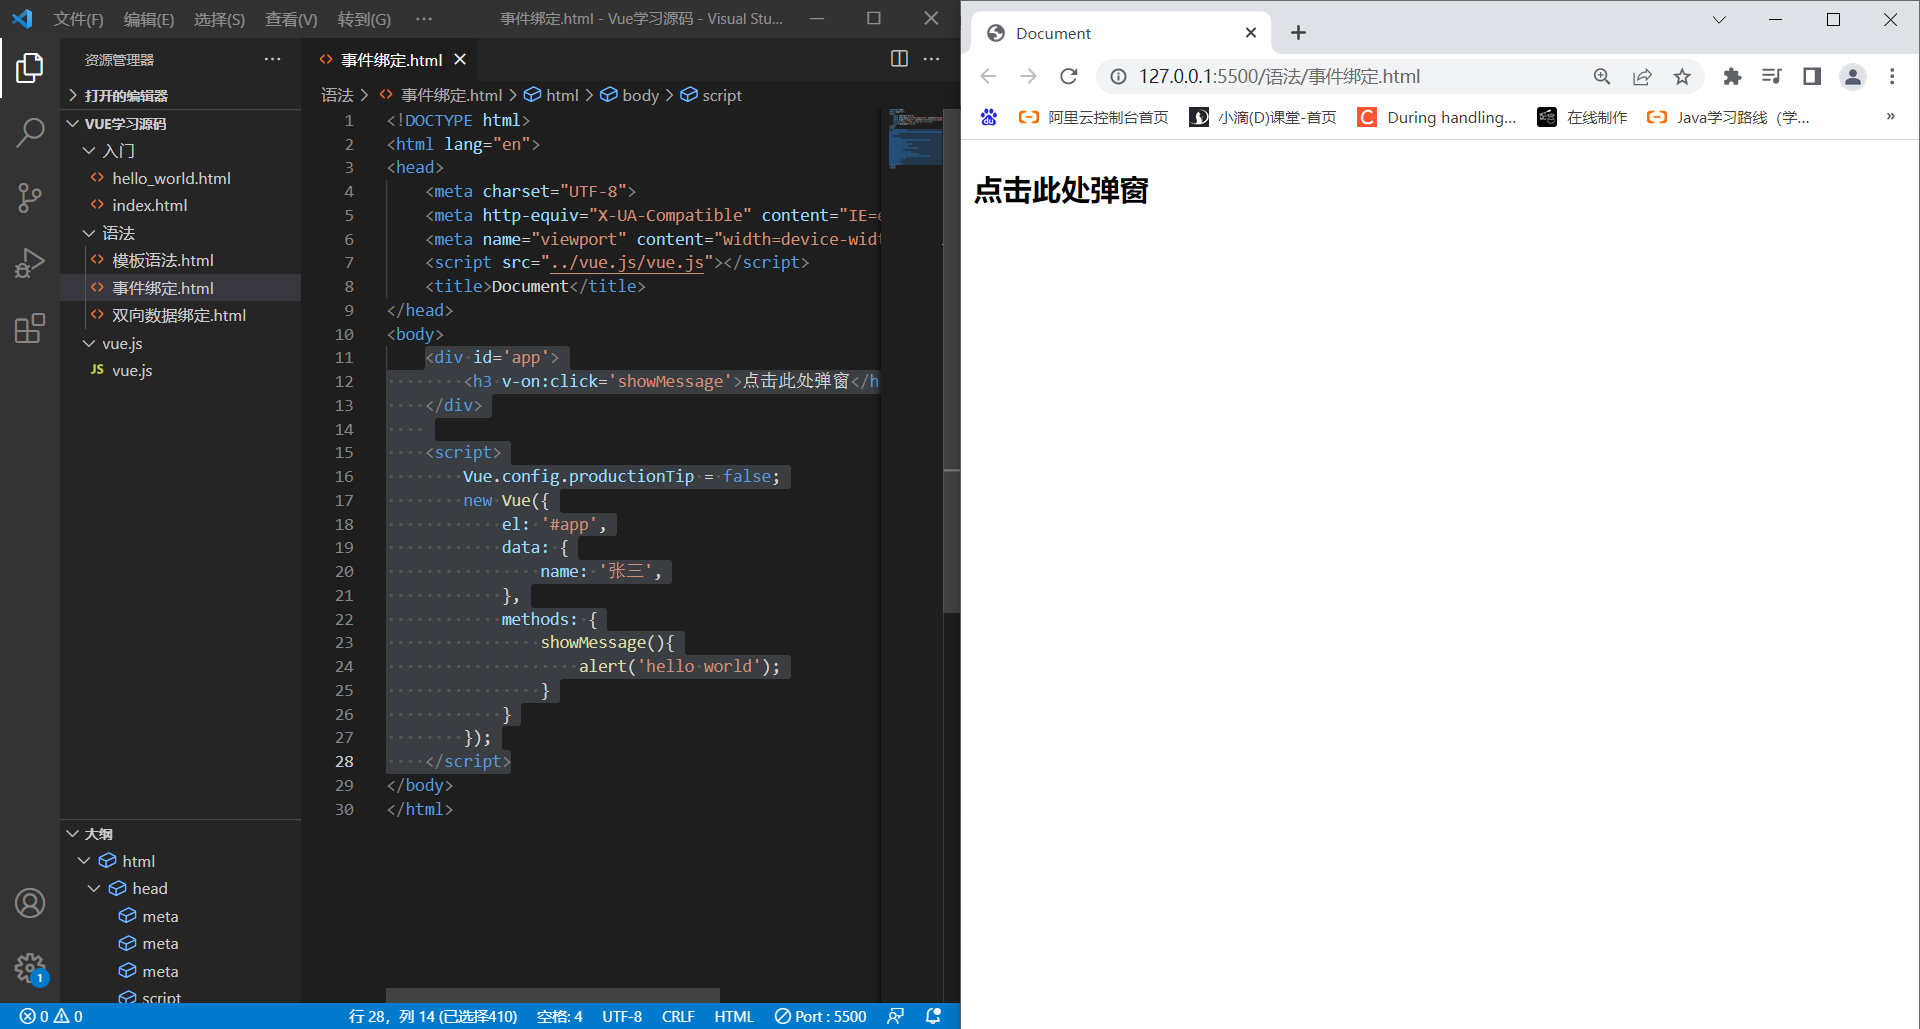Expand the 打开的编辑器 section
The width and height of the screenshot is (1920, 1029).
point(180,95)
